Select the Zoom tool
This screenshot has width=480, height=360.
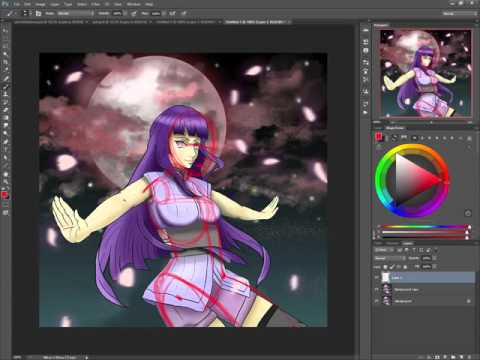[6, 182]
